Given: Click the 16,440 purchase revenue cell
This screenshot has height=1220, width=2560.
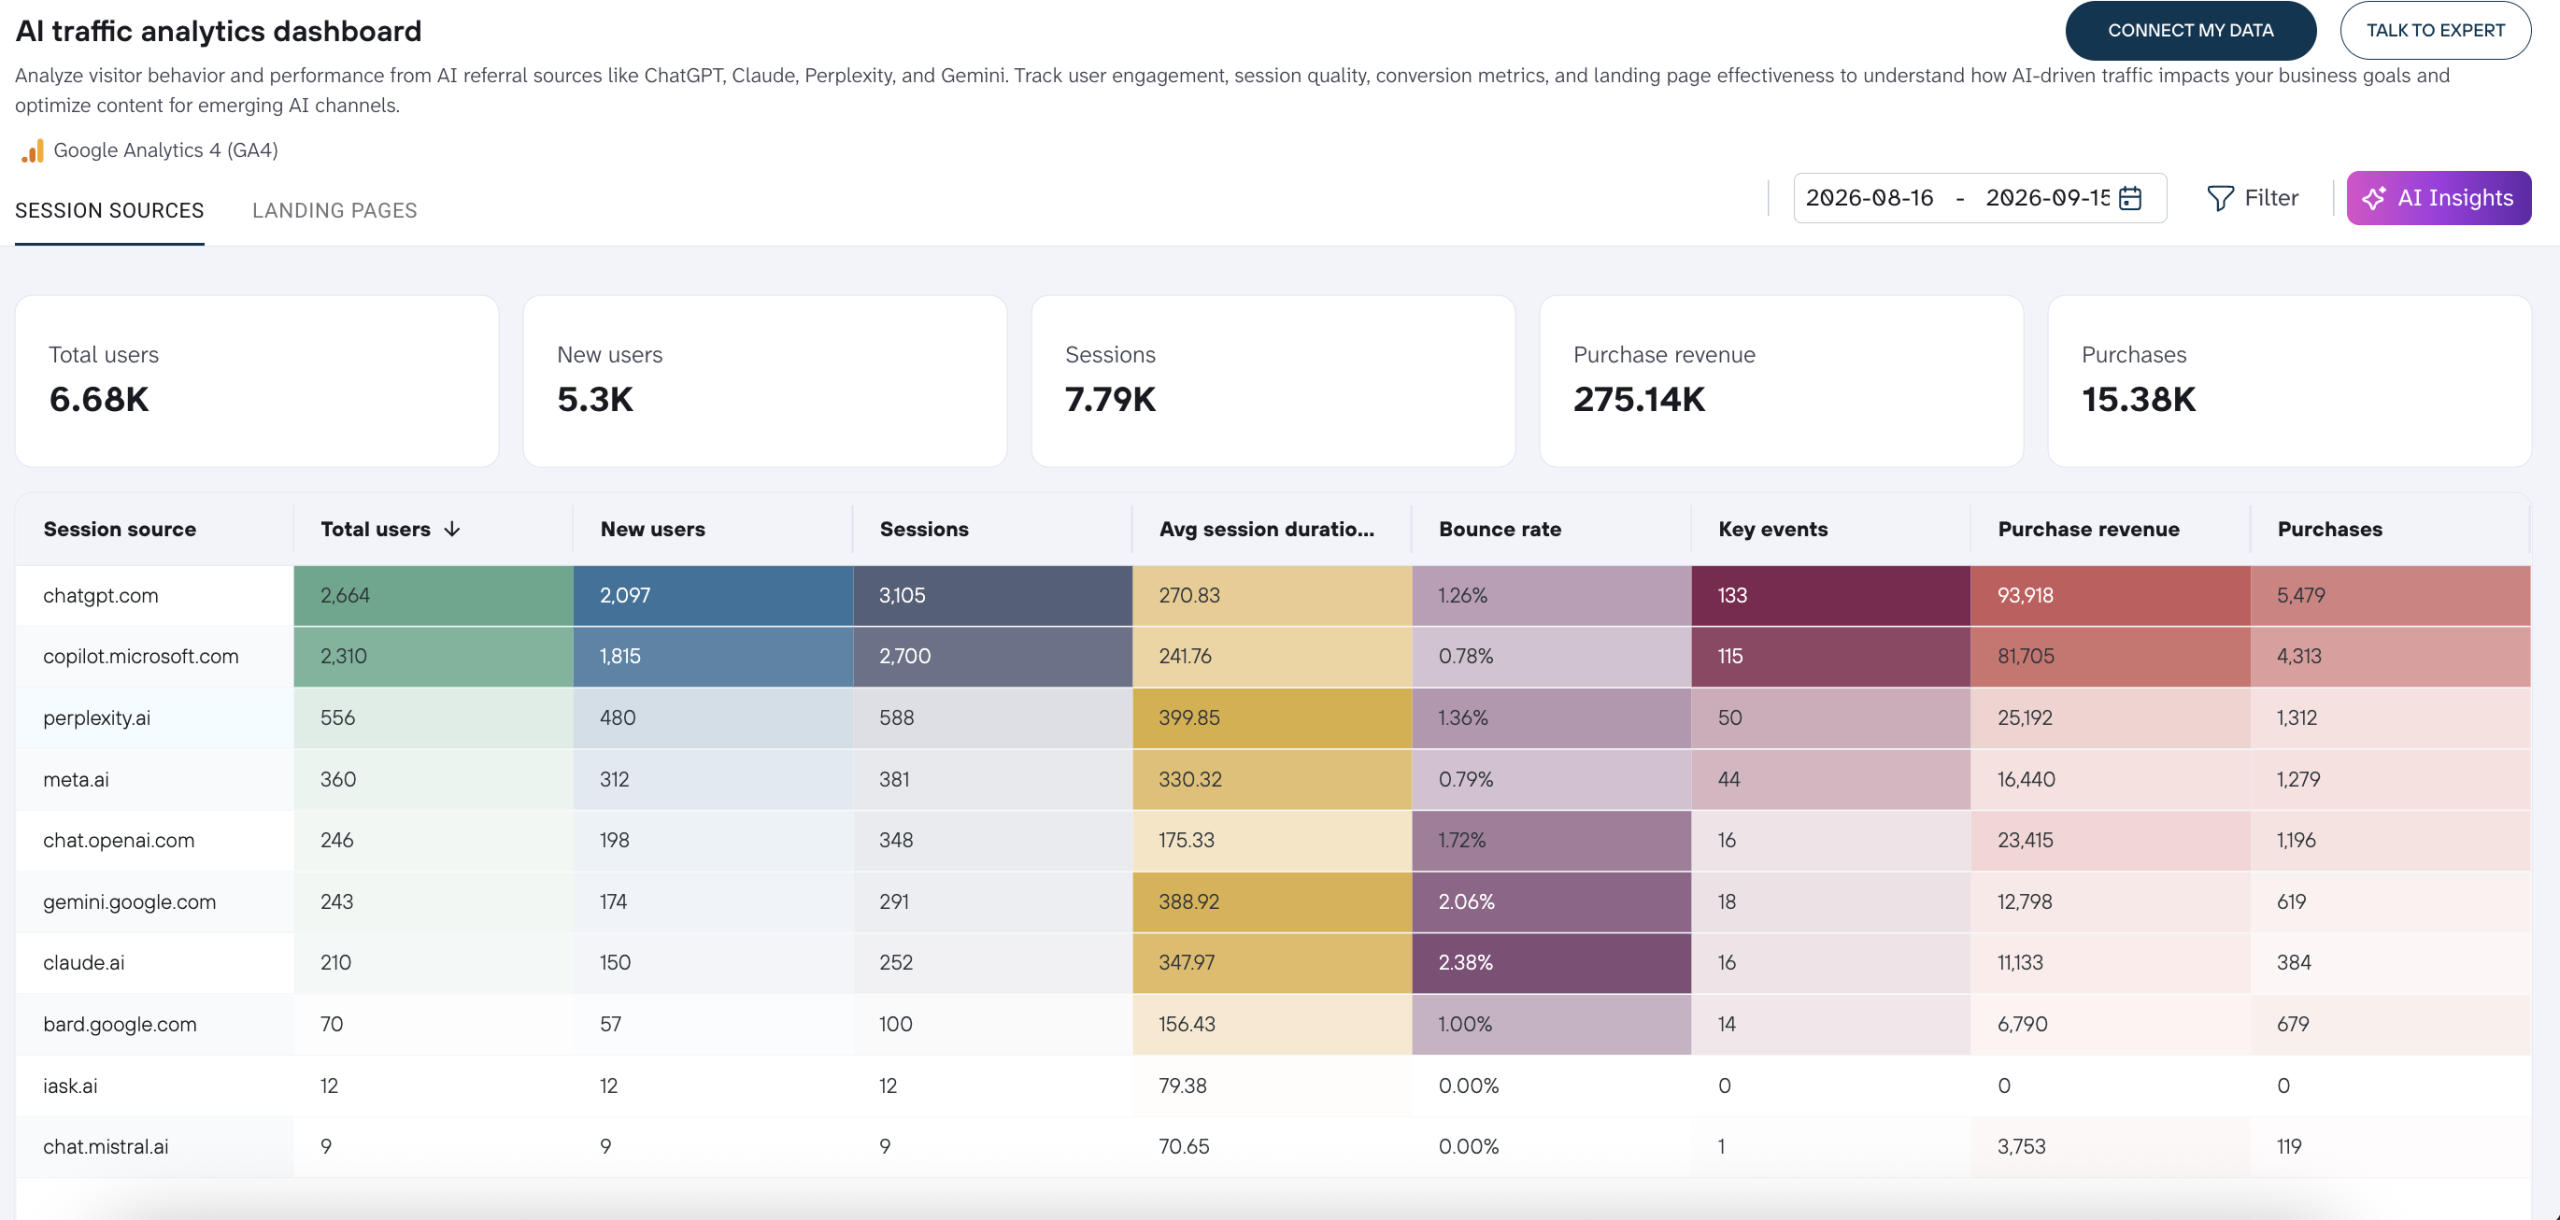Looking at the screenshot, I should (x=2110, y=779).
